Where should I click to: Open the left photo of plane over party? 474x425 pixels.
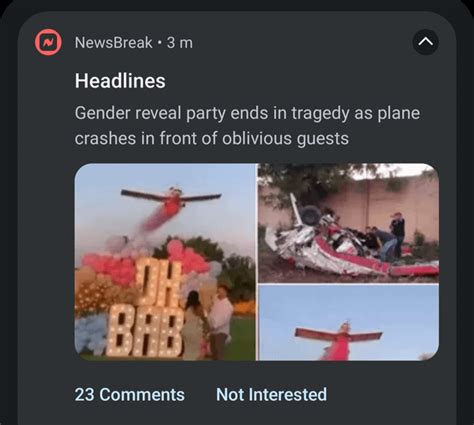(165, 262)
